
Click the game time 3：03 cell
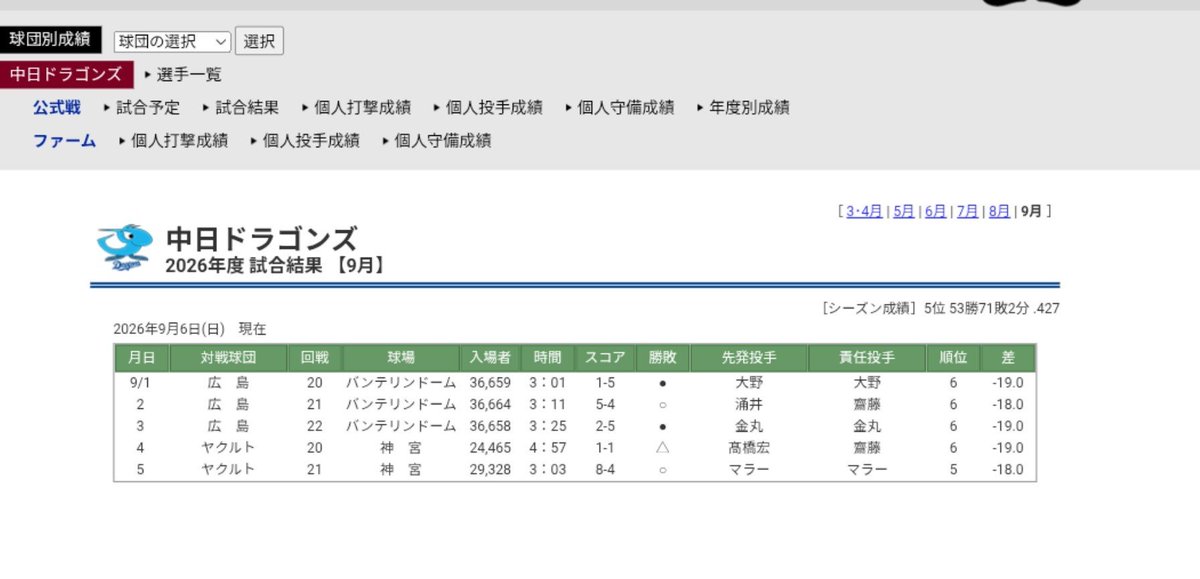[x=547, y=469]
